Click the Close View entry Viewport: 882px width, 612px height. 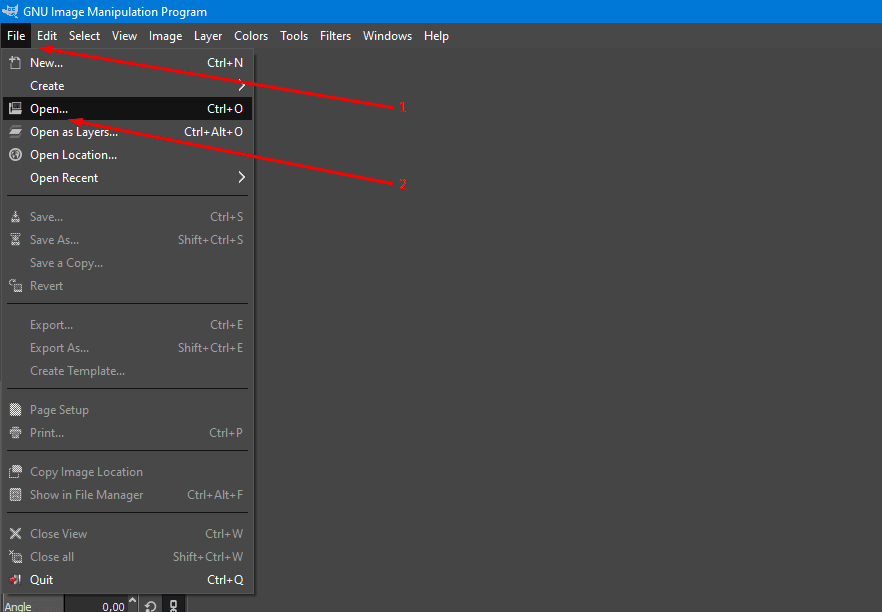(x=127, y=534)
